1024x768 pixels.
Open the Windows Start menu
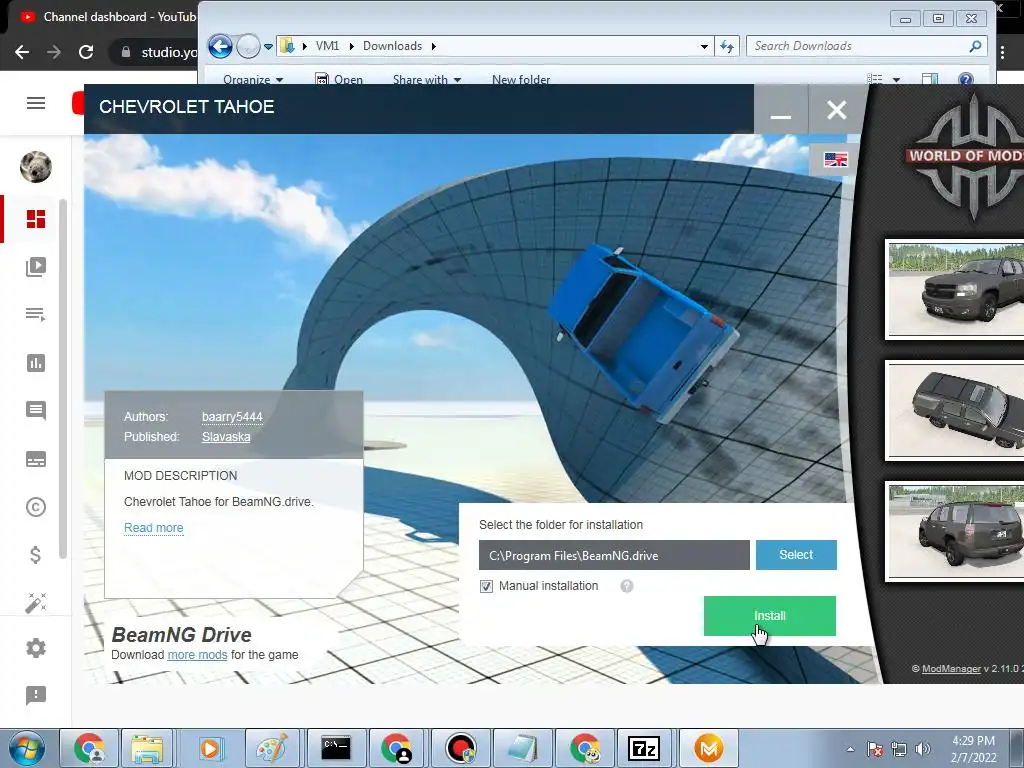[27, 748]
